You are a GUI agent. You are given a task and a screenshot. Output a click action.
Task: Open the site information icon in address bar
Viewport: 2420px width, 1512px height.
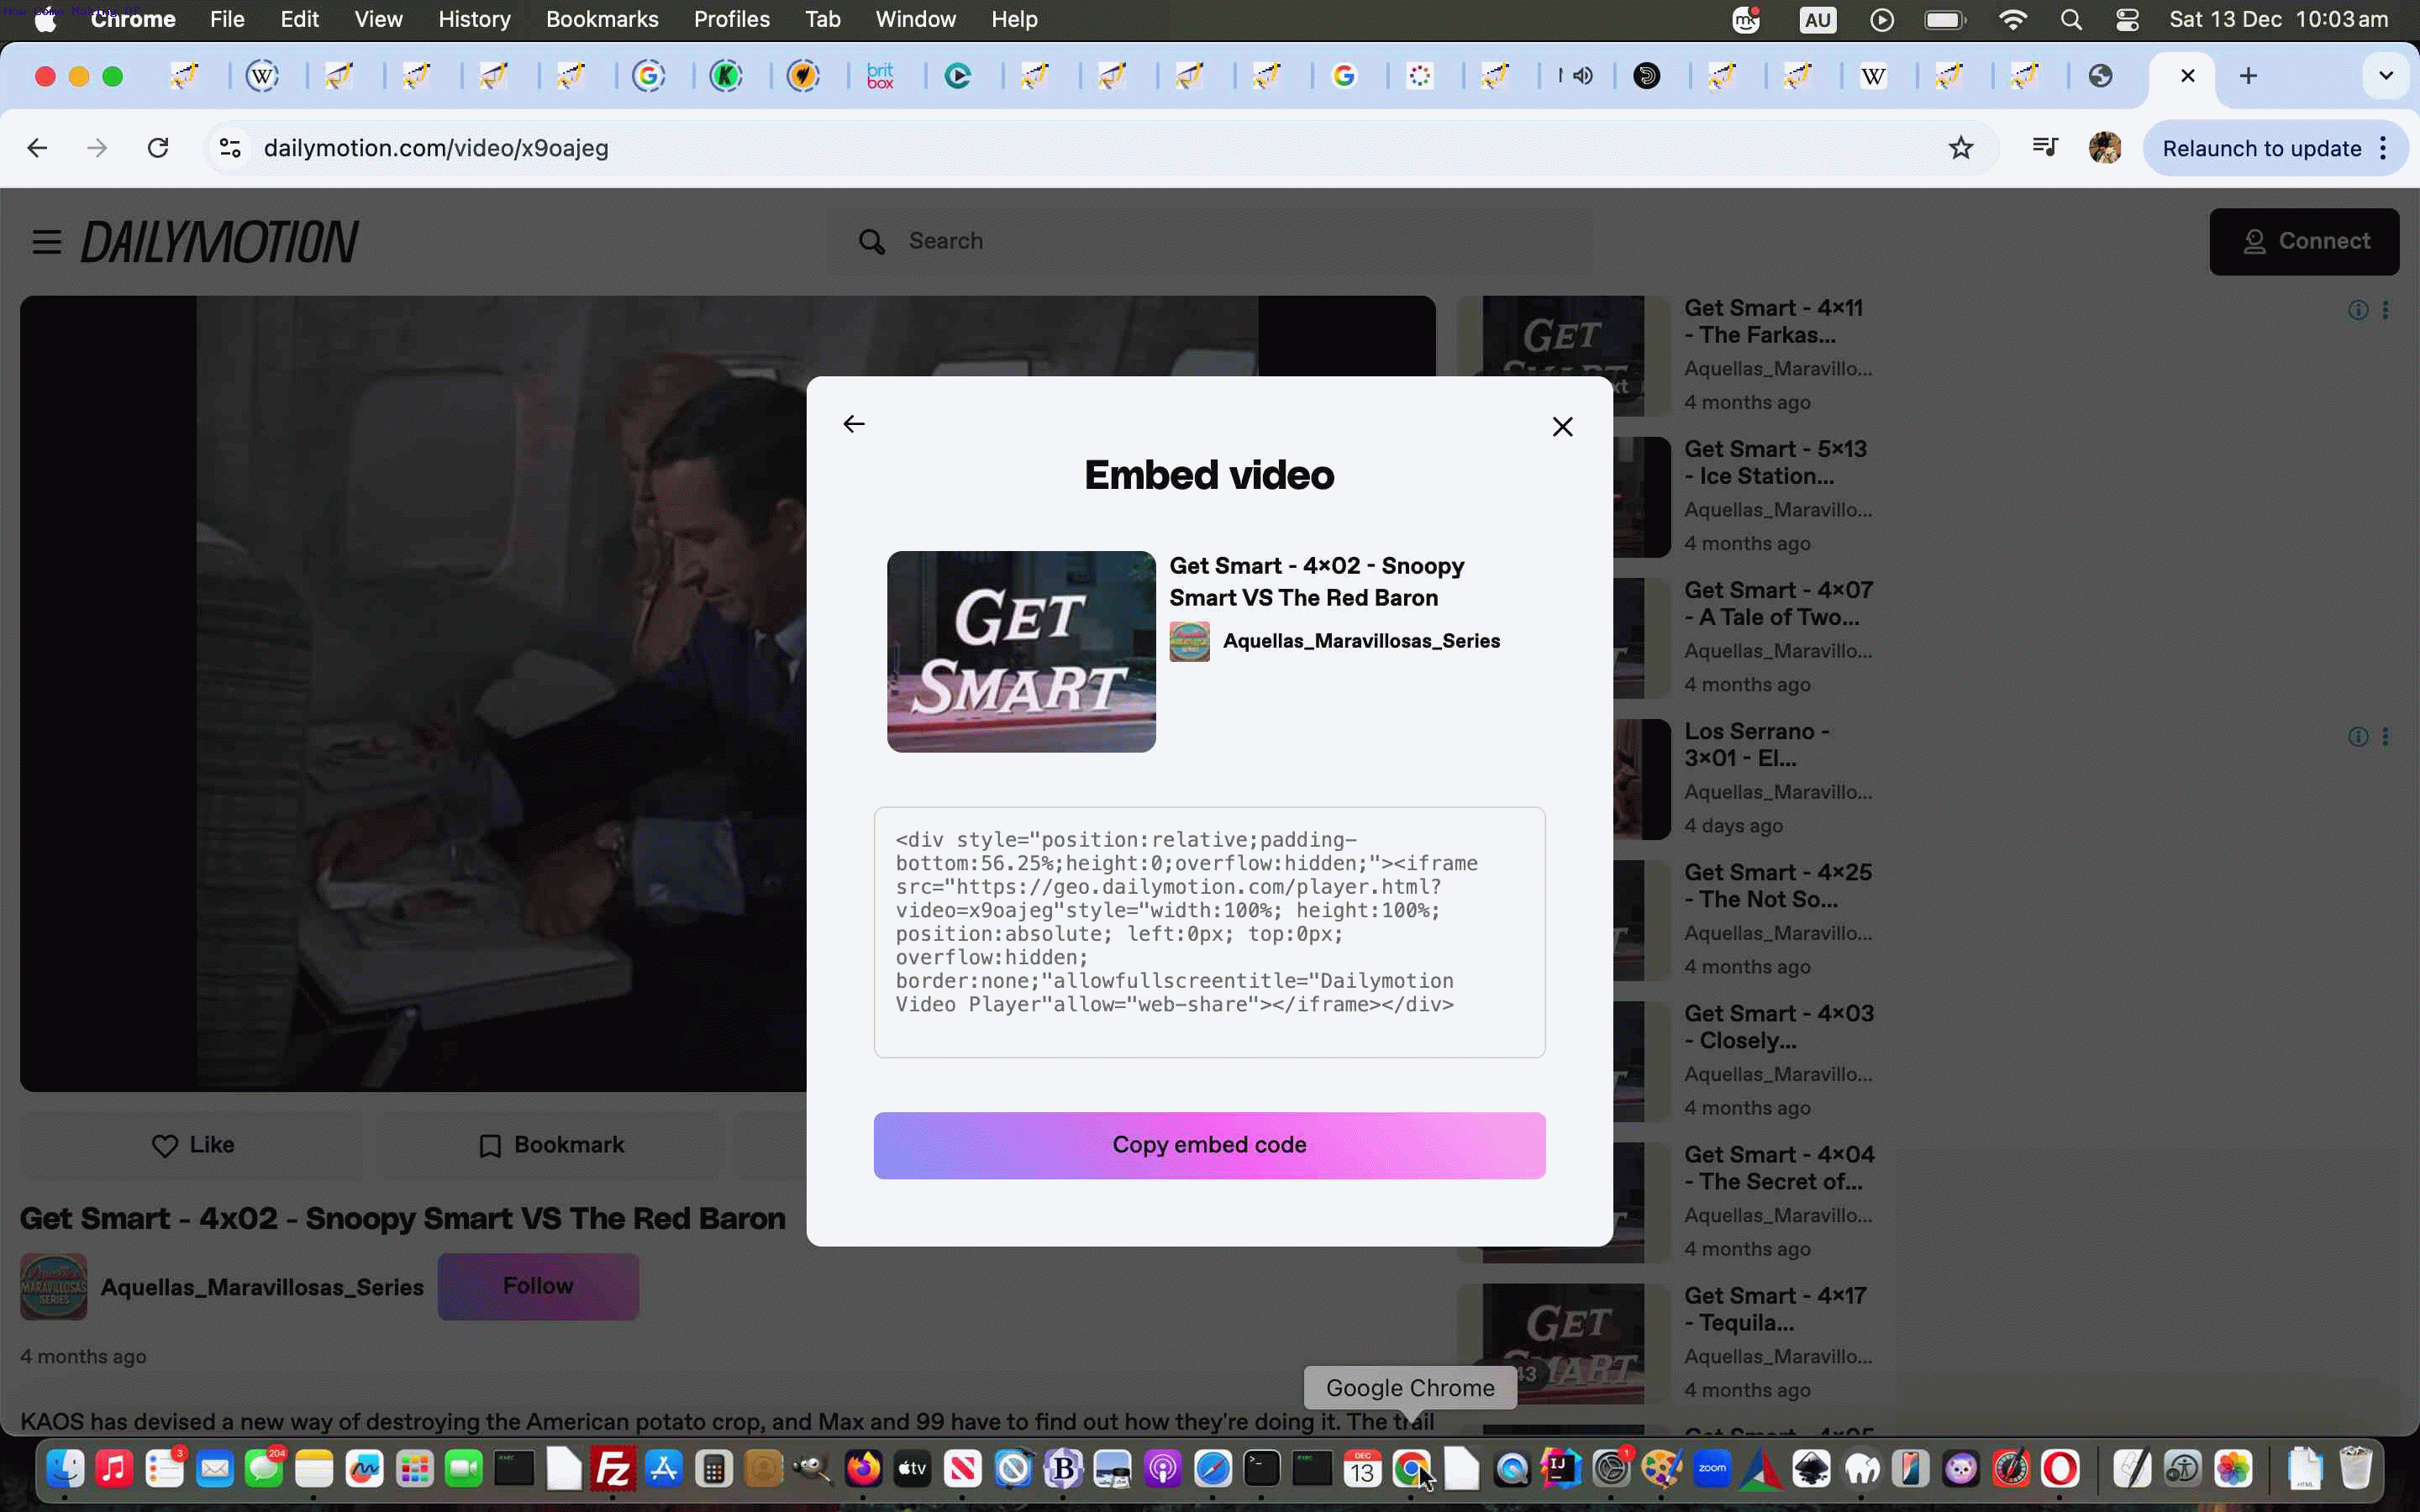(230, 148)
